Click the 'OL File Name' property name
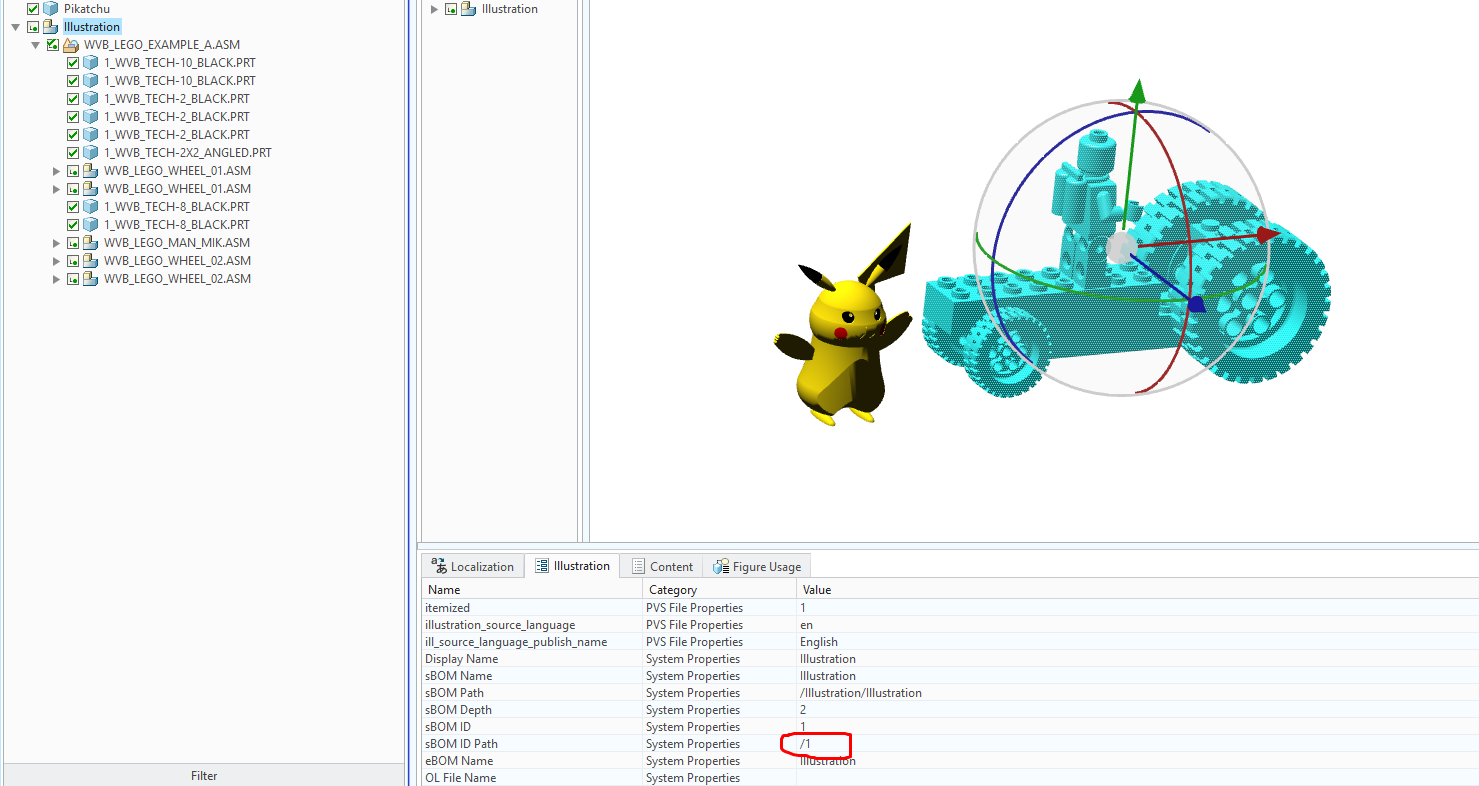The width and height of the screenshot is (1479, 786). click(460, 778)
